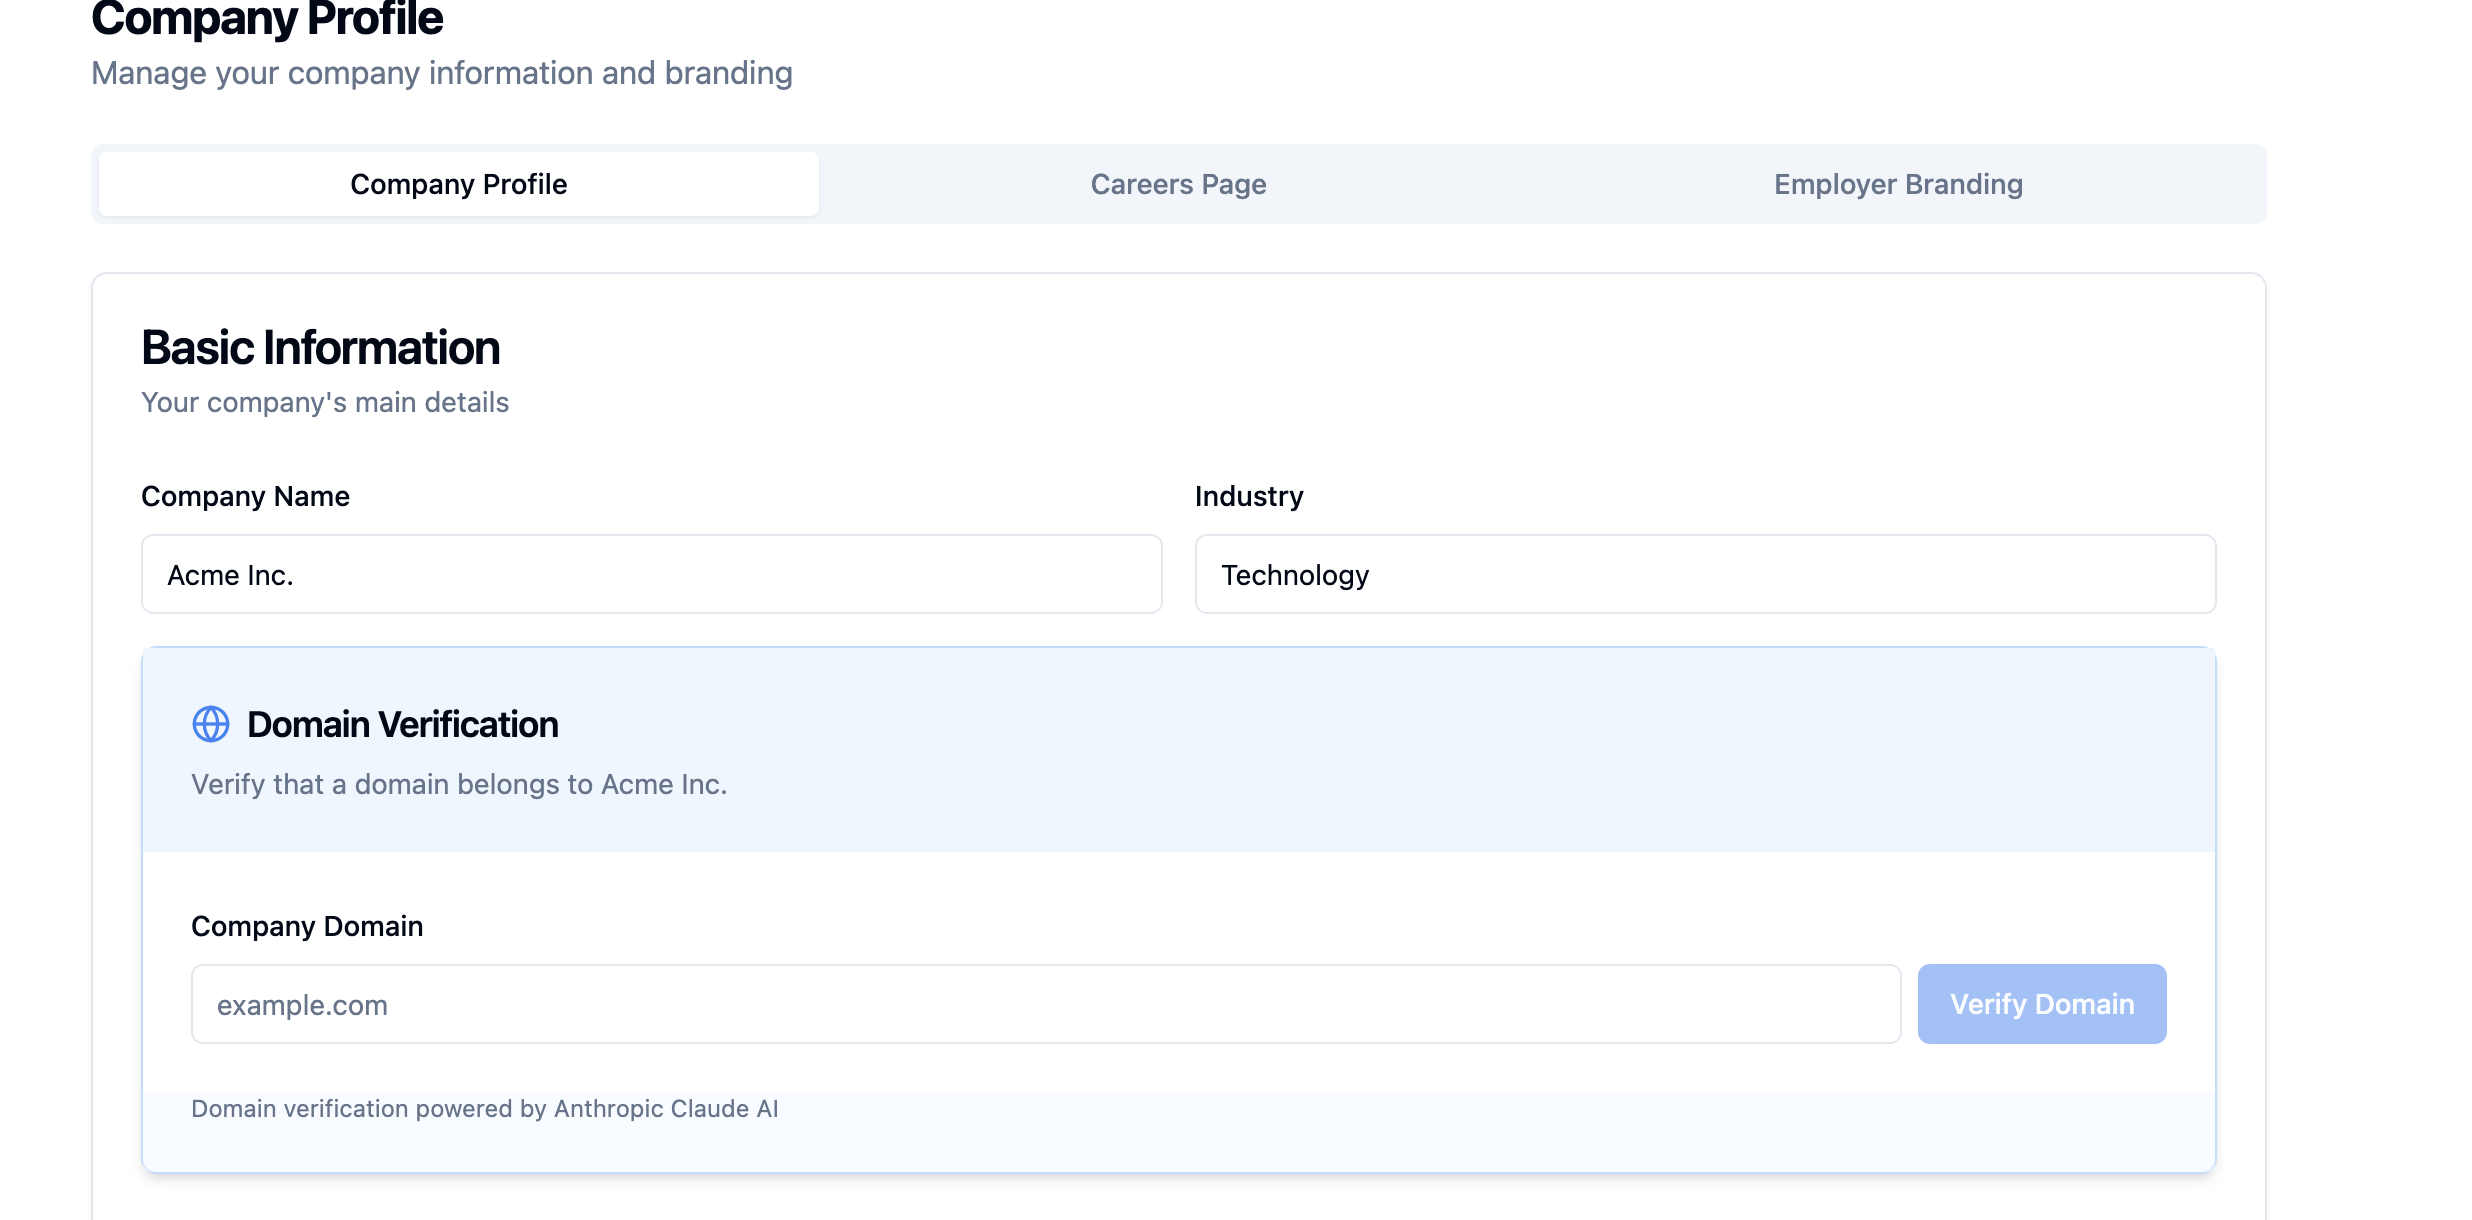Switch to the Careers Page tab

tap(1178, 184)
